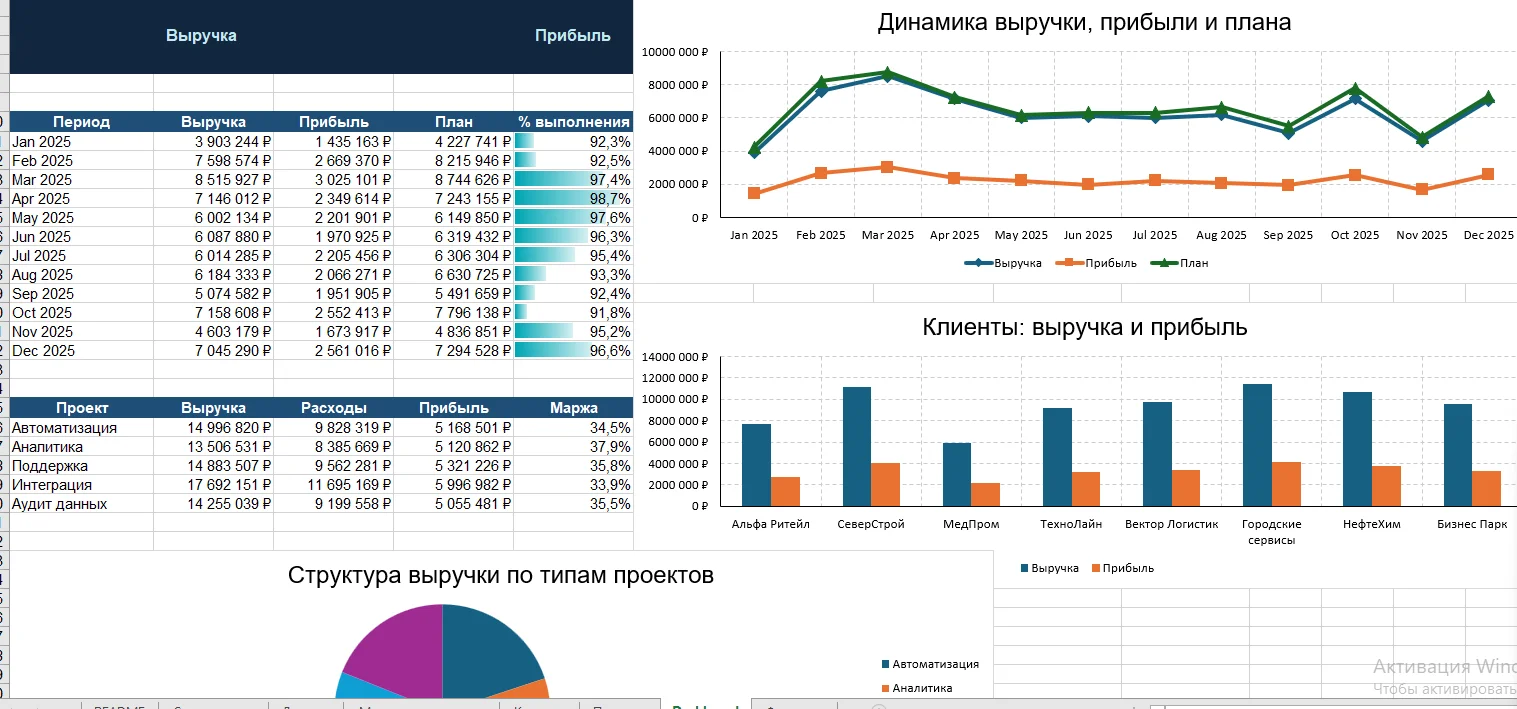Image resolution: width=1517 pixels, height=709 pixels.
Task: Select the Автоматизация project row label
Action: coord(82,428)
